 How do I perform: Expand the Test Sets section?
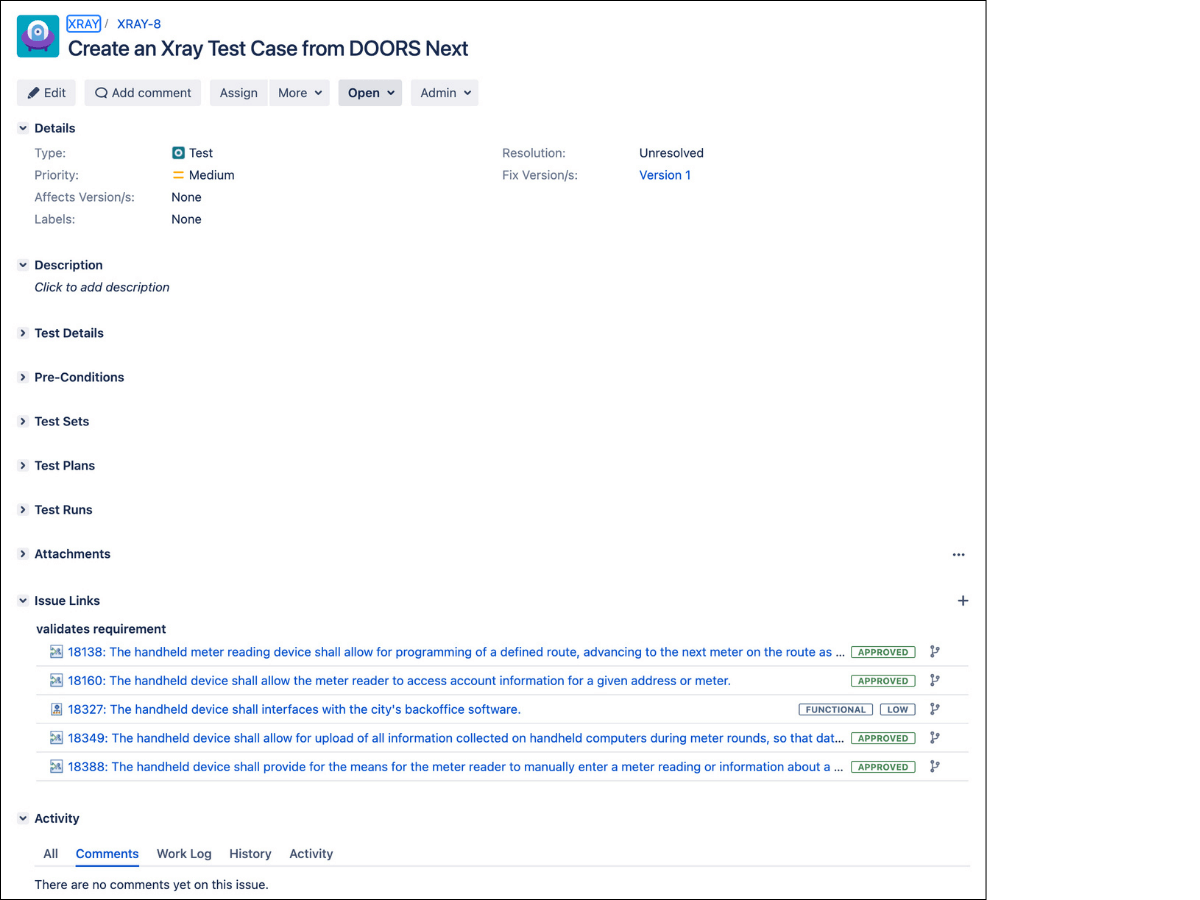23,421
